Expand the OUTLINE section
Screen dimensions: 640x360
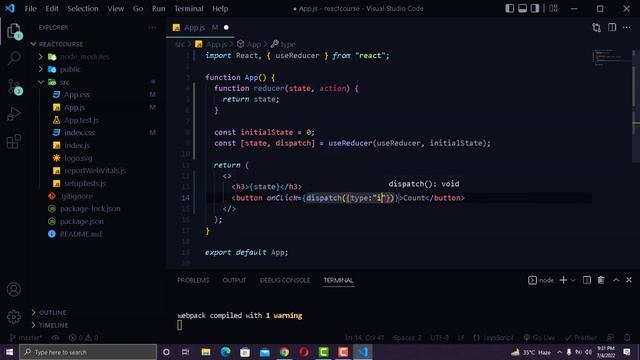pyautogui.click(x=53, y=313)
